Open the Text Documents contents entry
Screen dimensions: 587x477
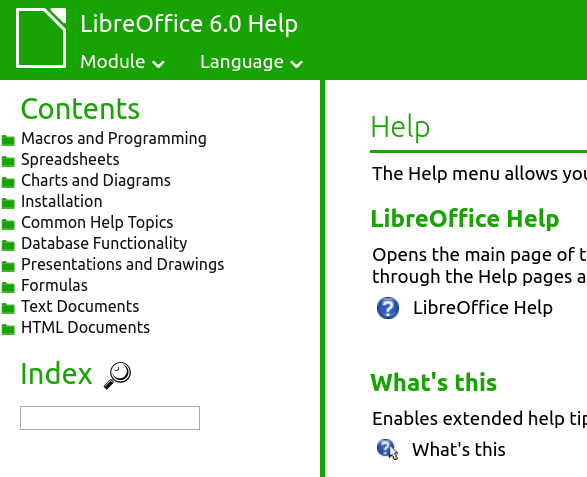click(x=80, y=306)
